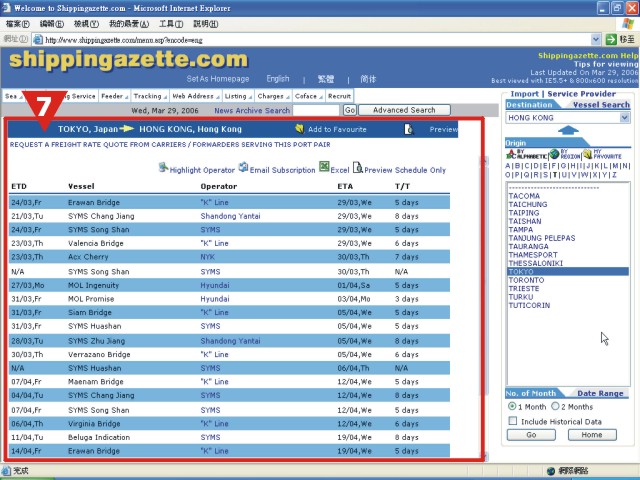Click Shandong Yantai operator for SYMS Zhu Jiang
Screen dimensions: 640x480
pos(230,341)
